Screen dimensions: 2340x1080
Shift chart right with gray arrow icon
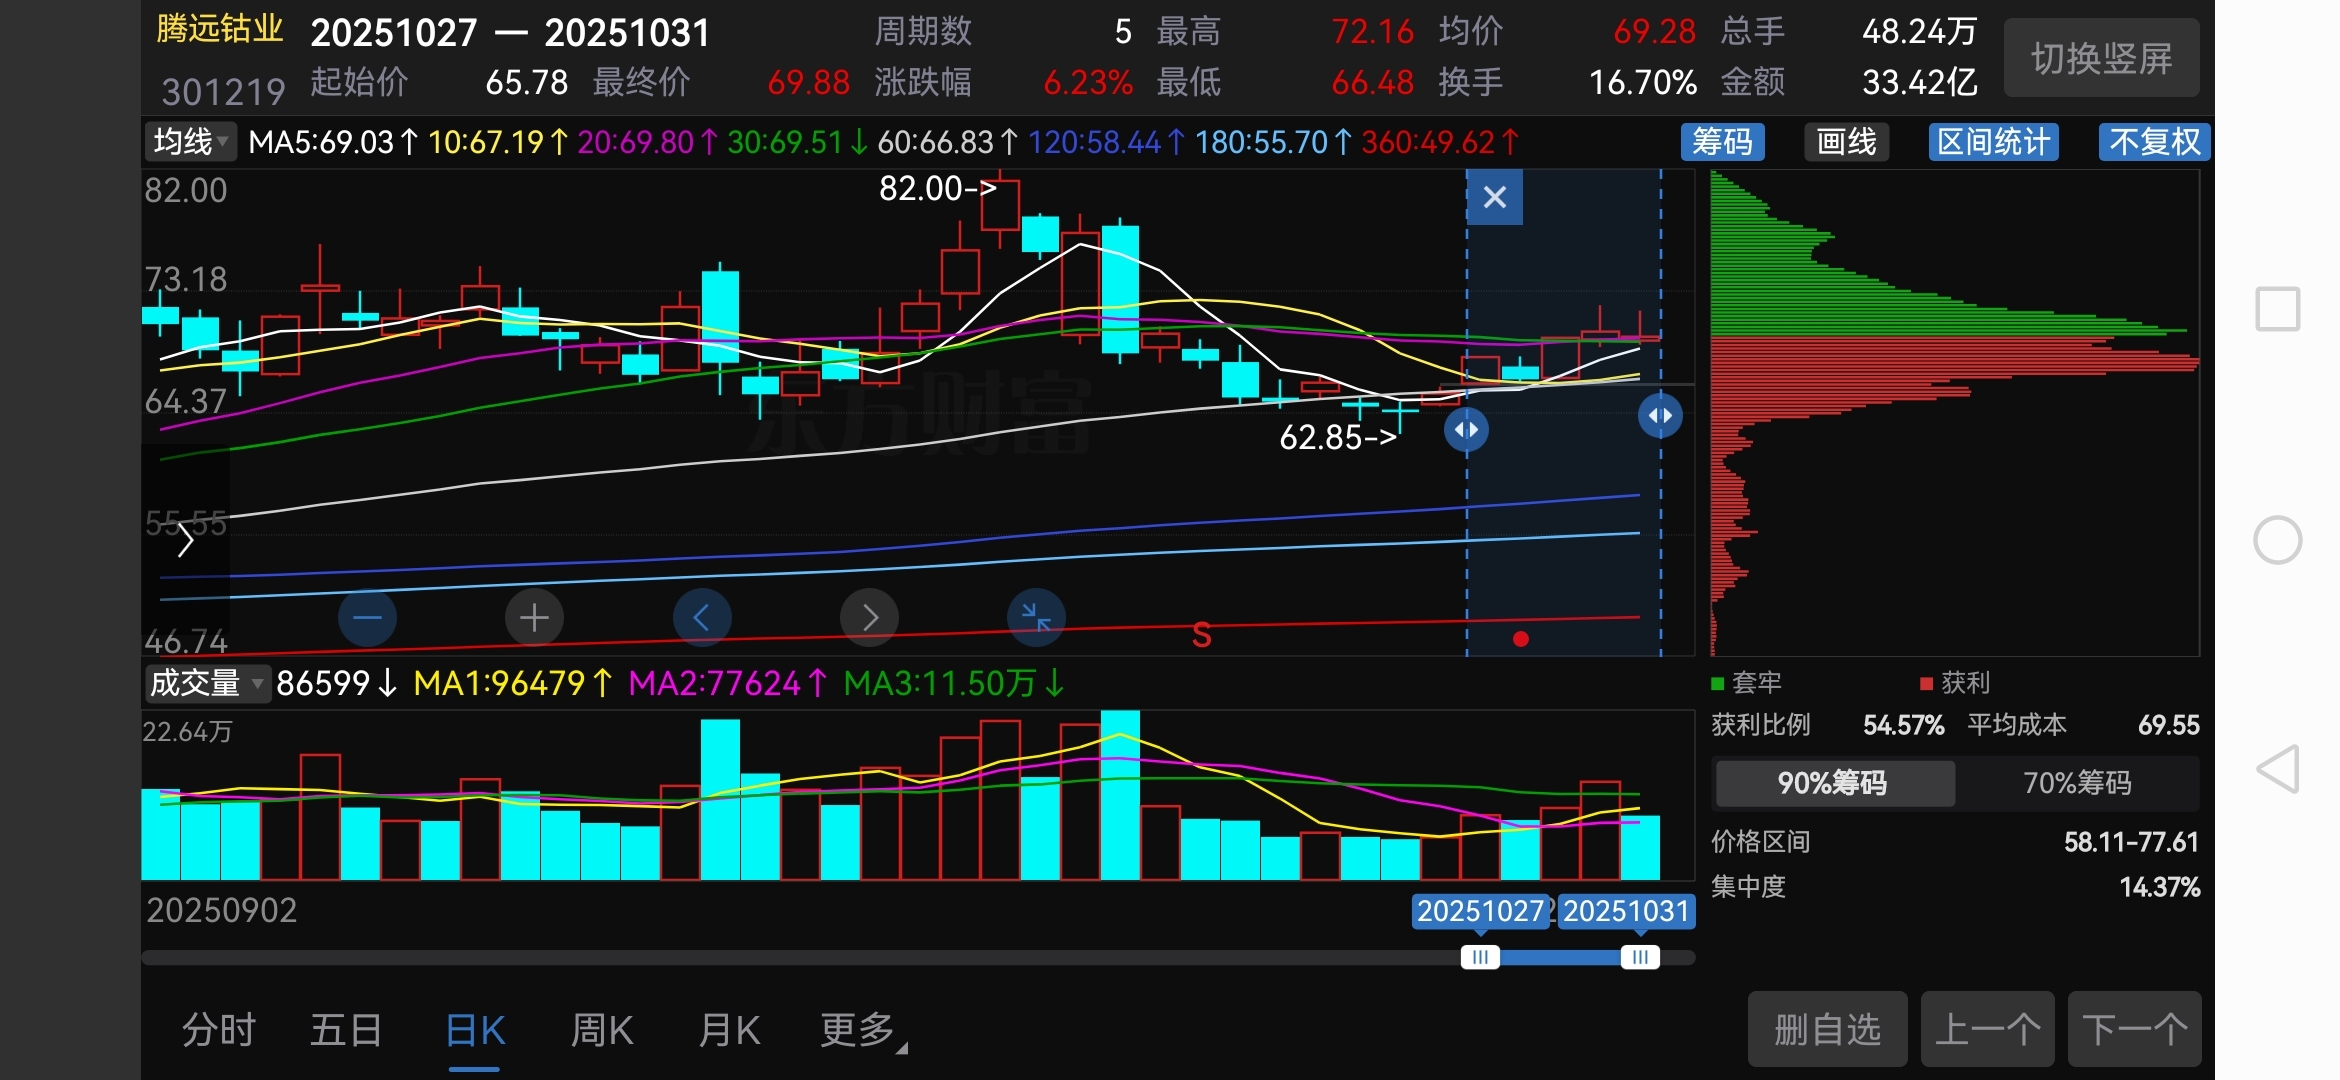pos(869,617)
